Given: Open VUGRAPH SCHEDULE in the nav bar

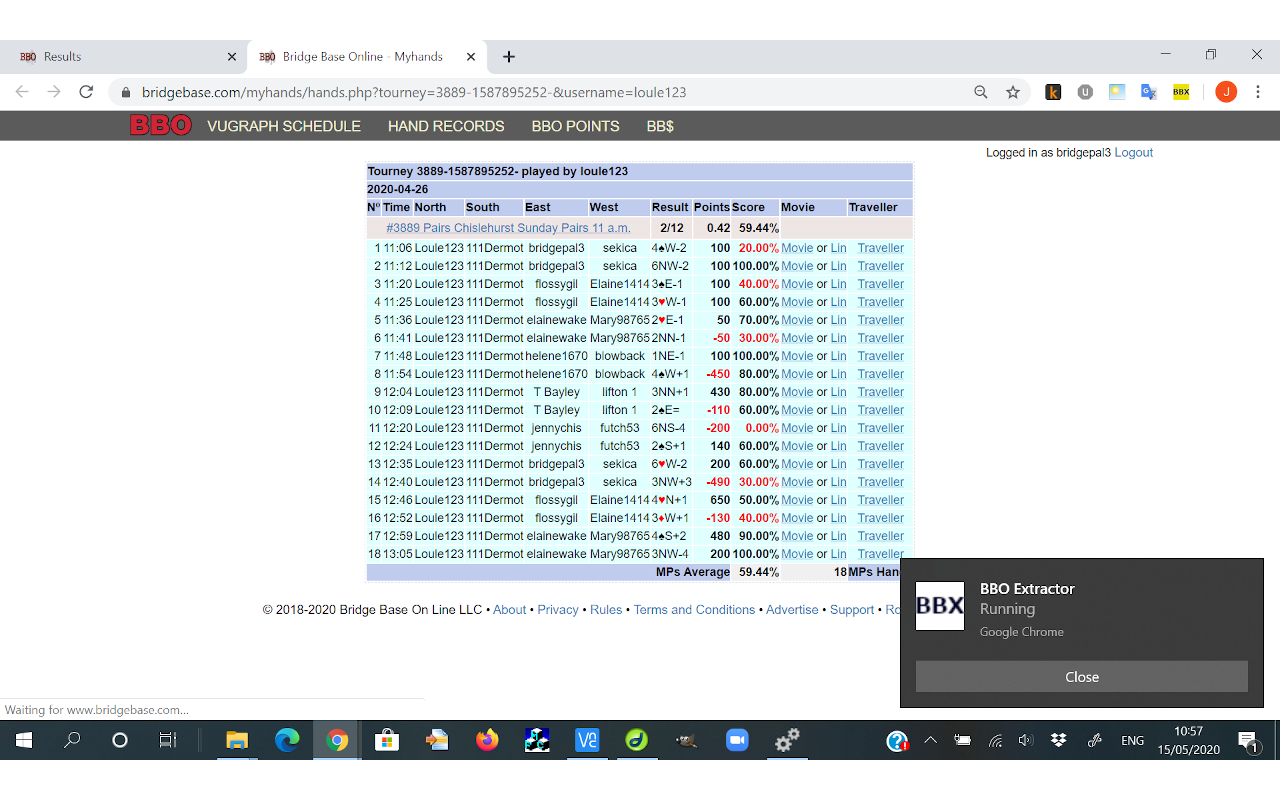Looking at the screenshot, I should (x=284, y=126).
